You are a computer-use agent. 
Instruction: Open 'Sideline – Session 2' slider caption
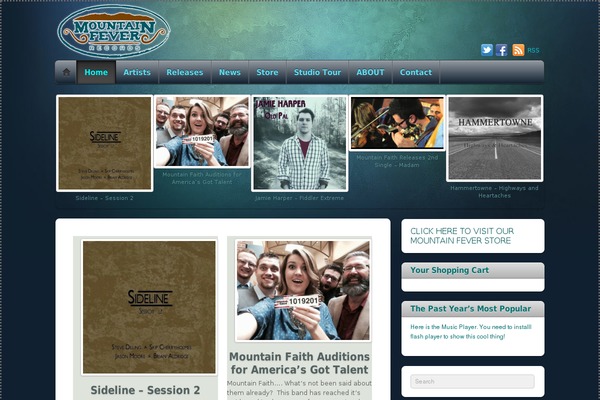pos(104,198)
